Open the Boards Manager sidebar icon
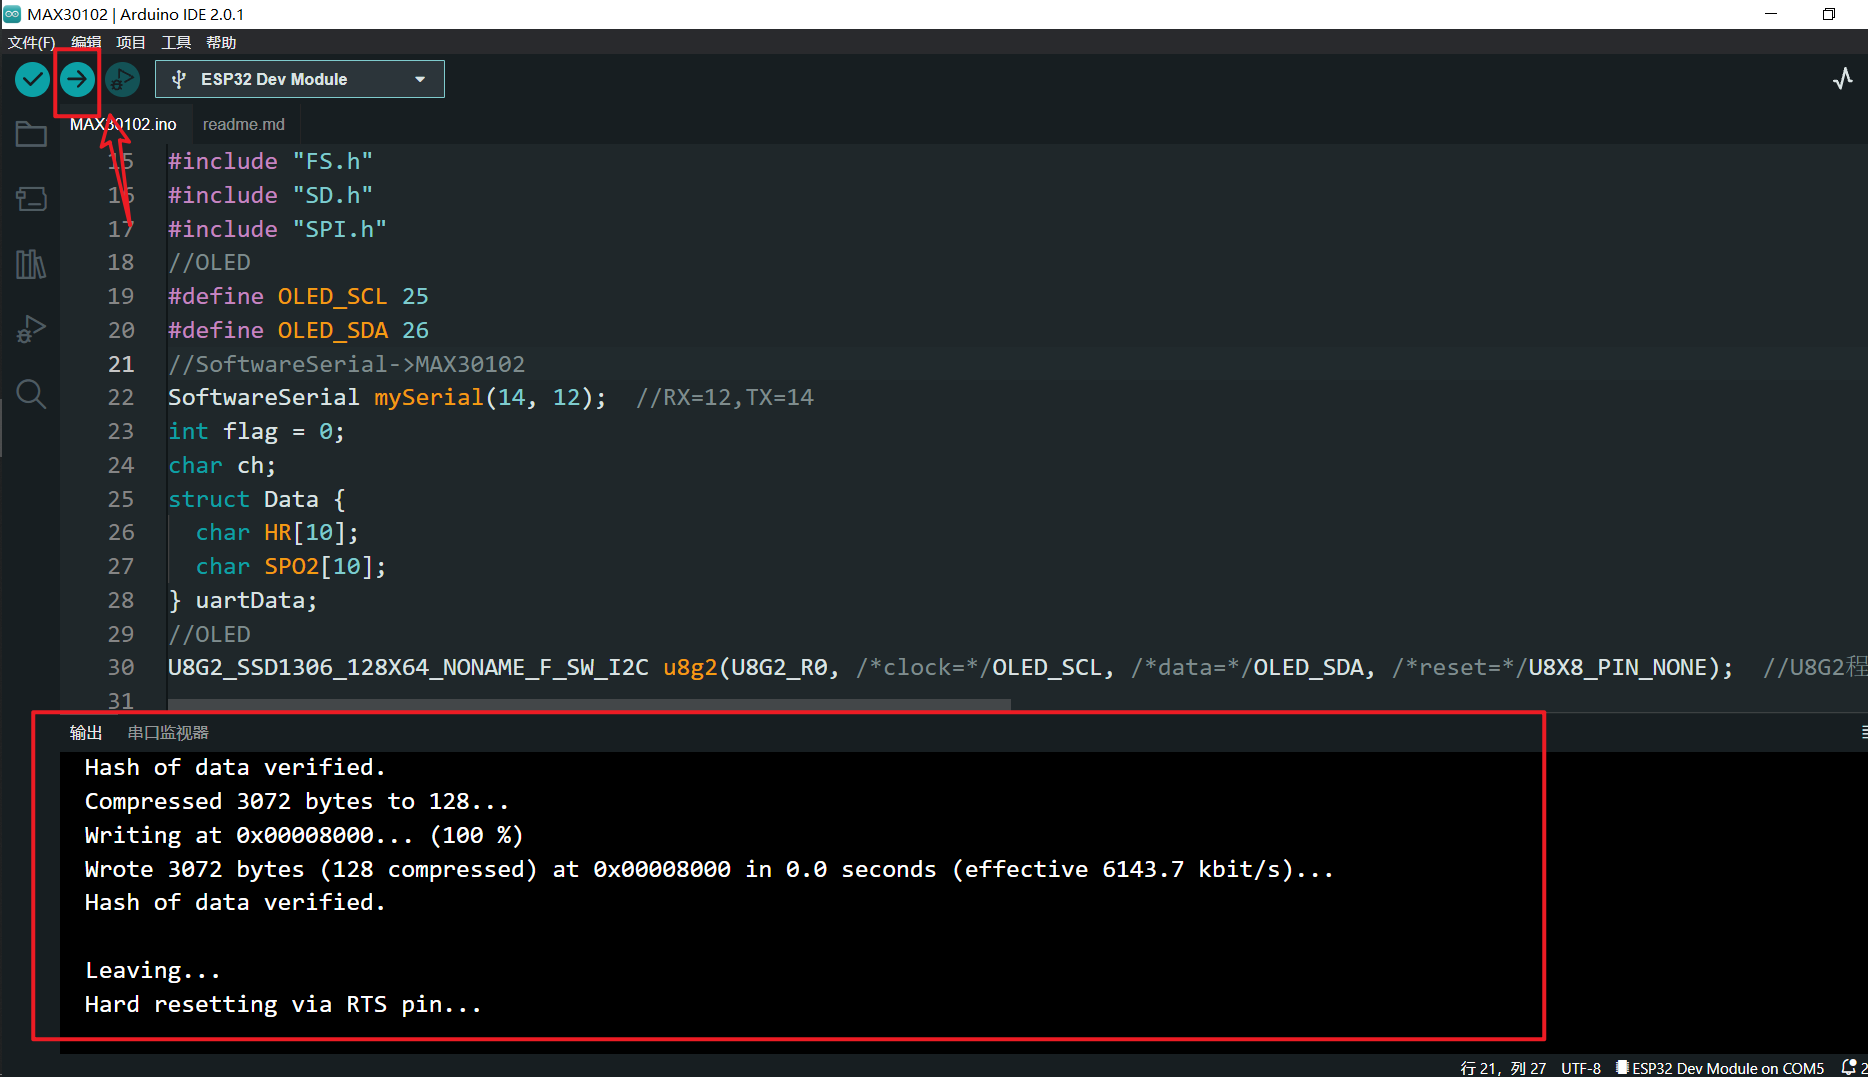Viewport: 1868px width, 1077px height. point(31,199)
